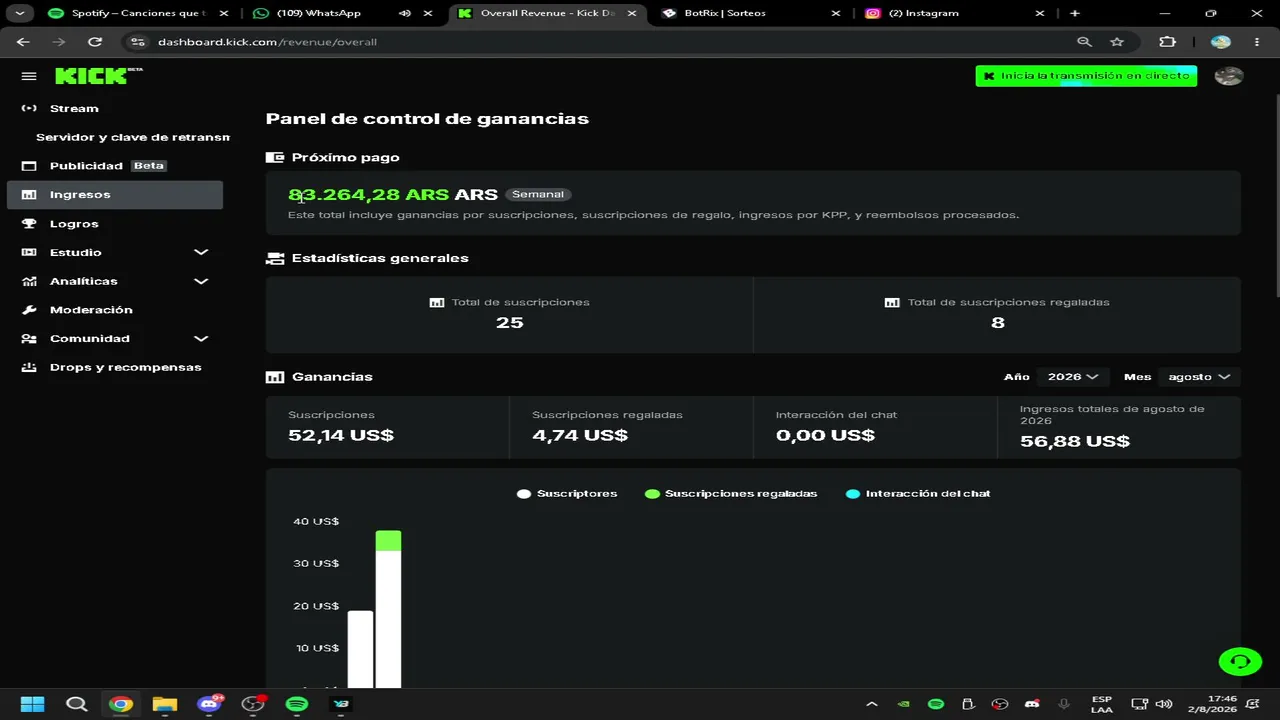Click the green support chat bubble
This screenshot has height=720, width=1280.
tap(1240, 661)
